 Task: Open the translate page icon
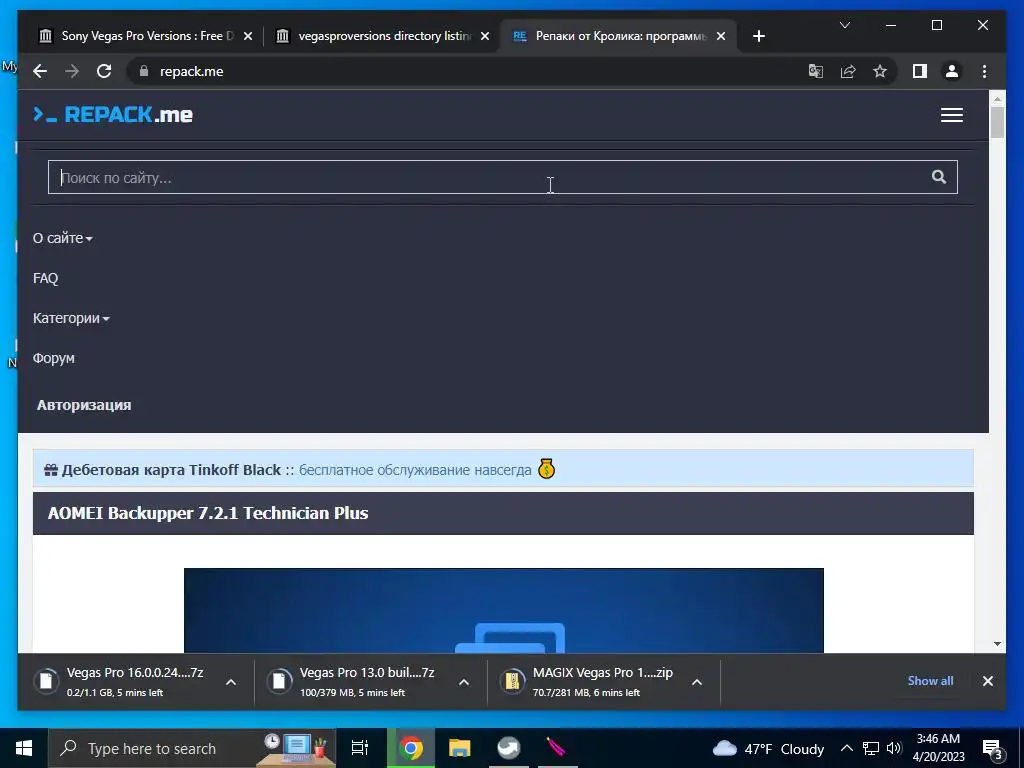click(x=816, y=71)
